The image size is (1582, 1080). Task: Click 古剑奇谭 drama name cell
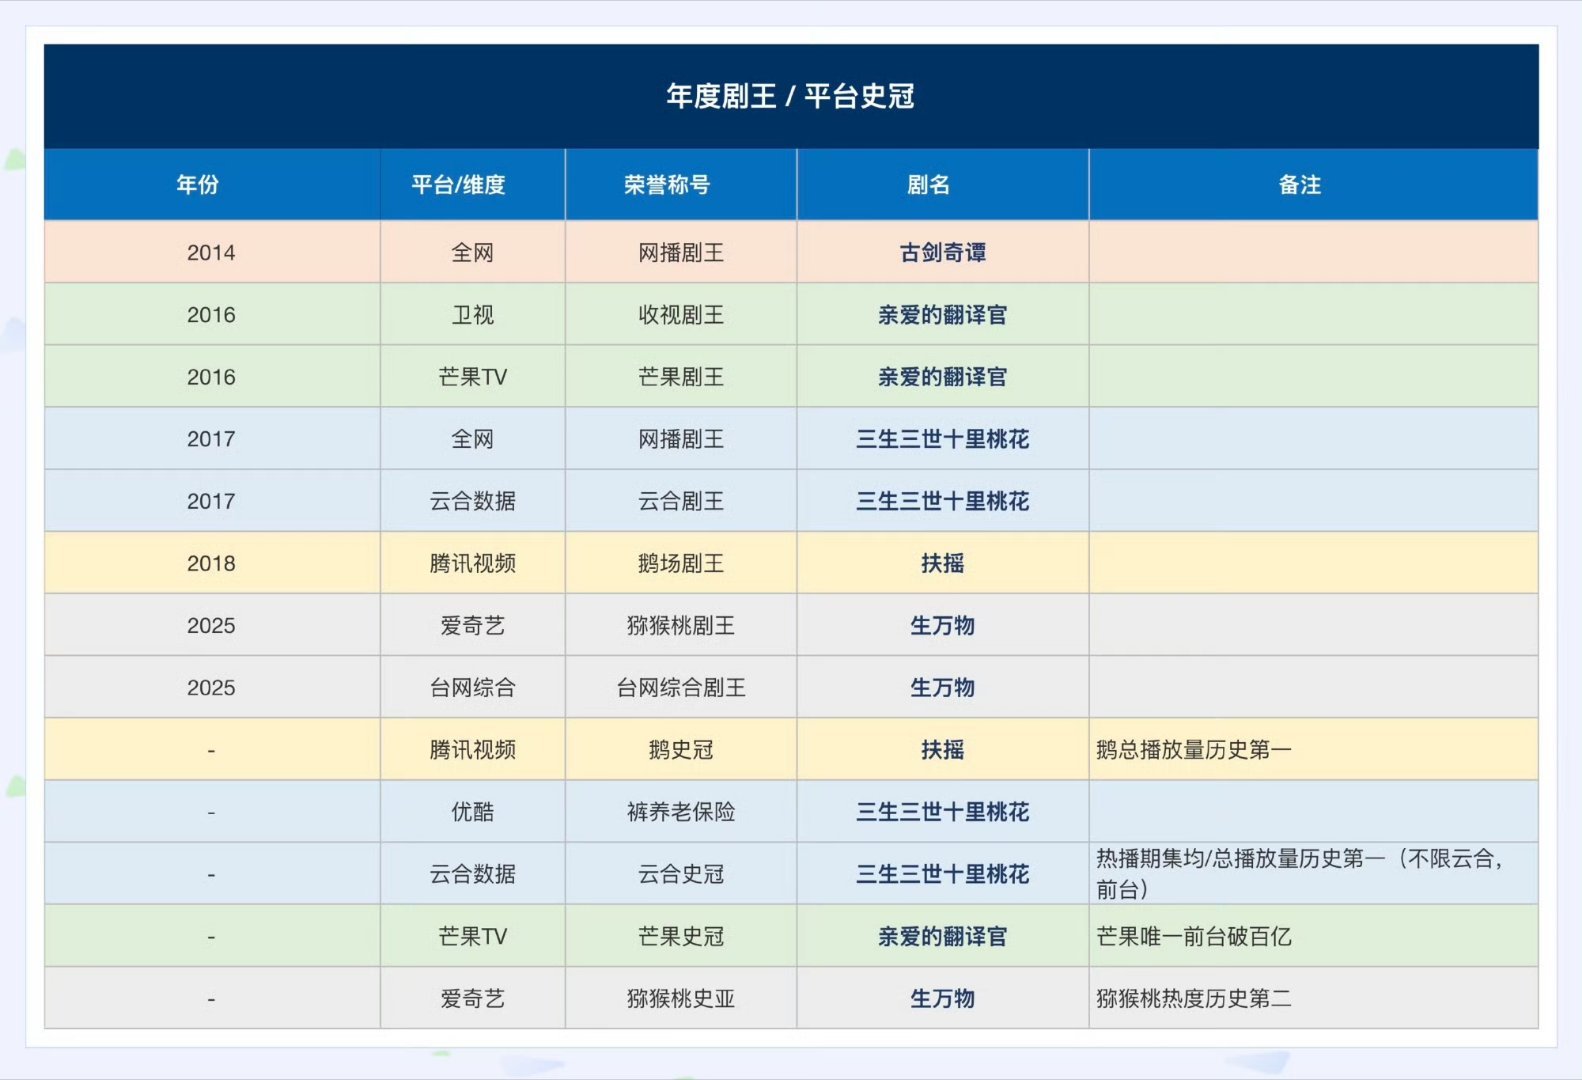point(943,253)
